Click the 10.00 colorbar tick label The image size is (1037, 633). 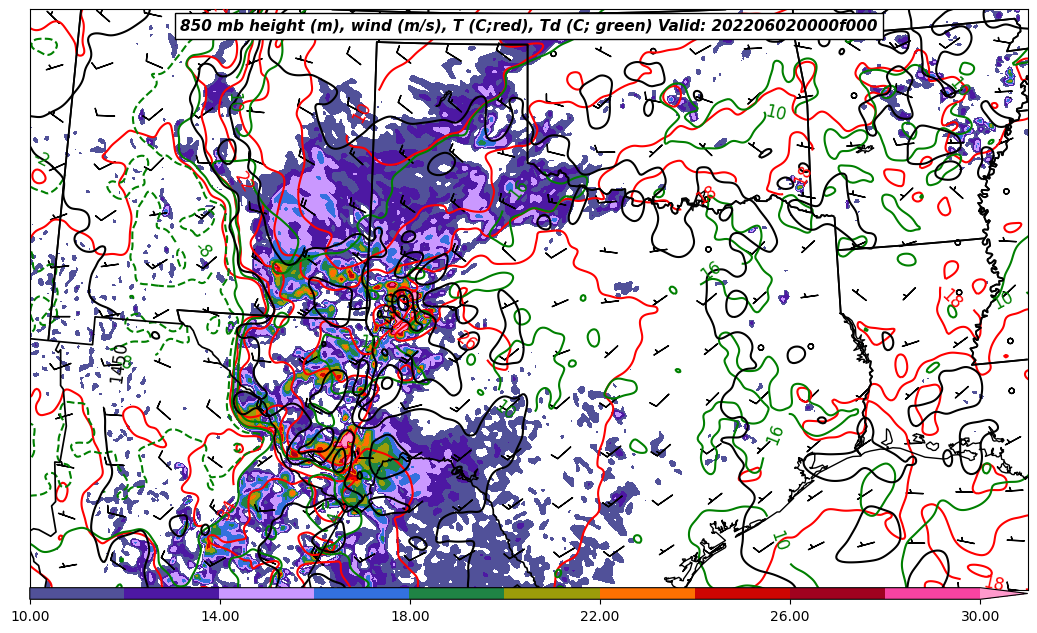point(30,616)
